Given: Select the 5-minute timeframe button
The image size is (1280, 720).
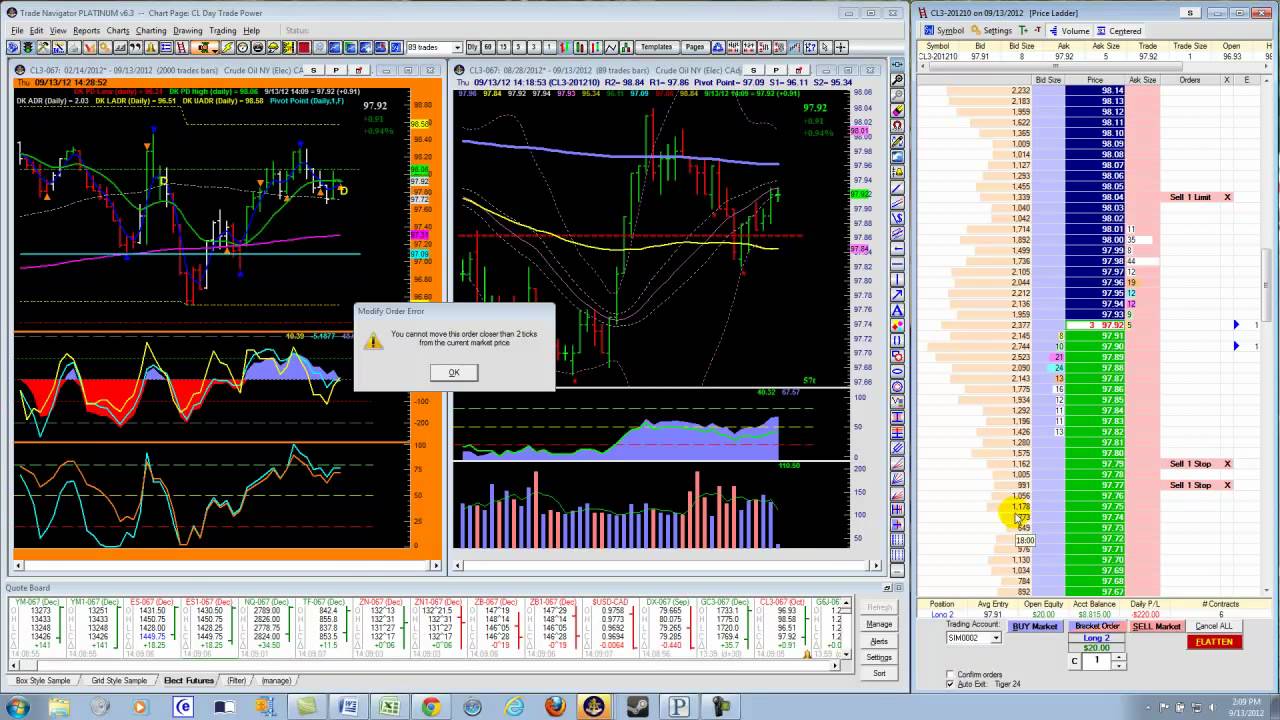Looking at the screenshot, I should 518,47.
